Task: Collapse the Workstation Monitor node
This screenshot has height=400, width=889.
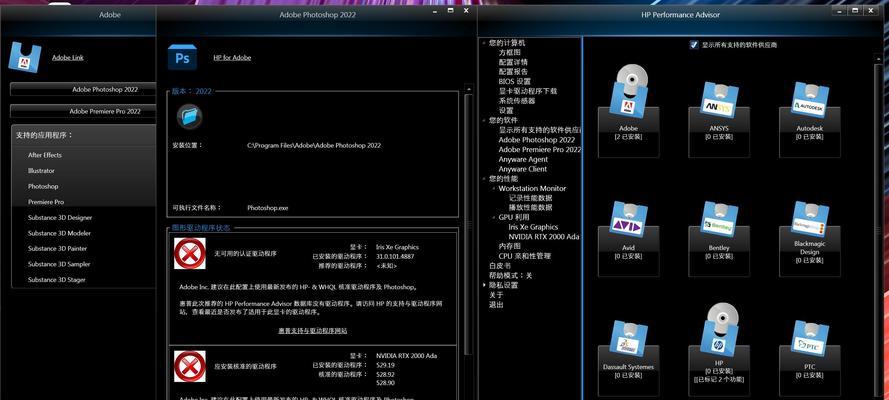Action: click(493, 189)
